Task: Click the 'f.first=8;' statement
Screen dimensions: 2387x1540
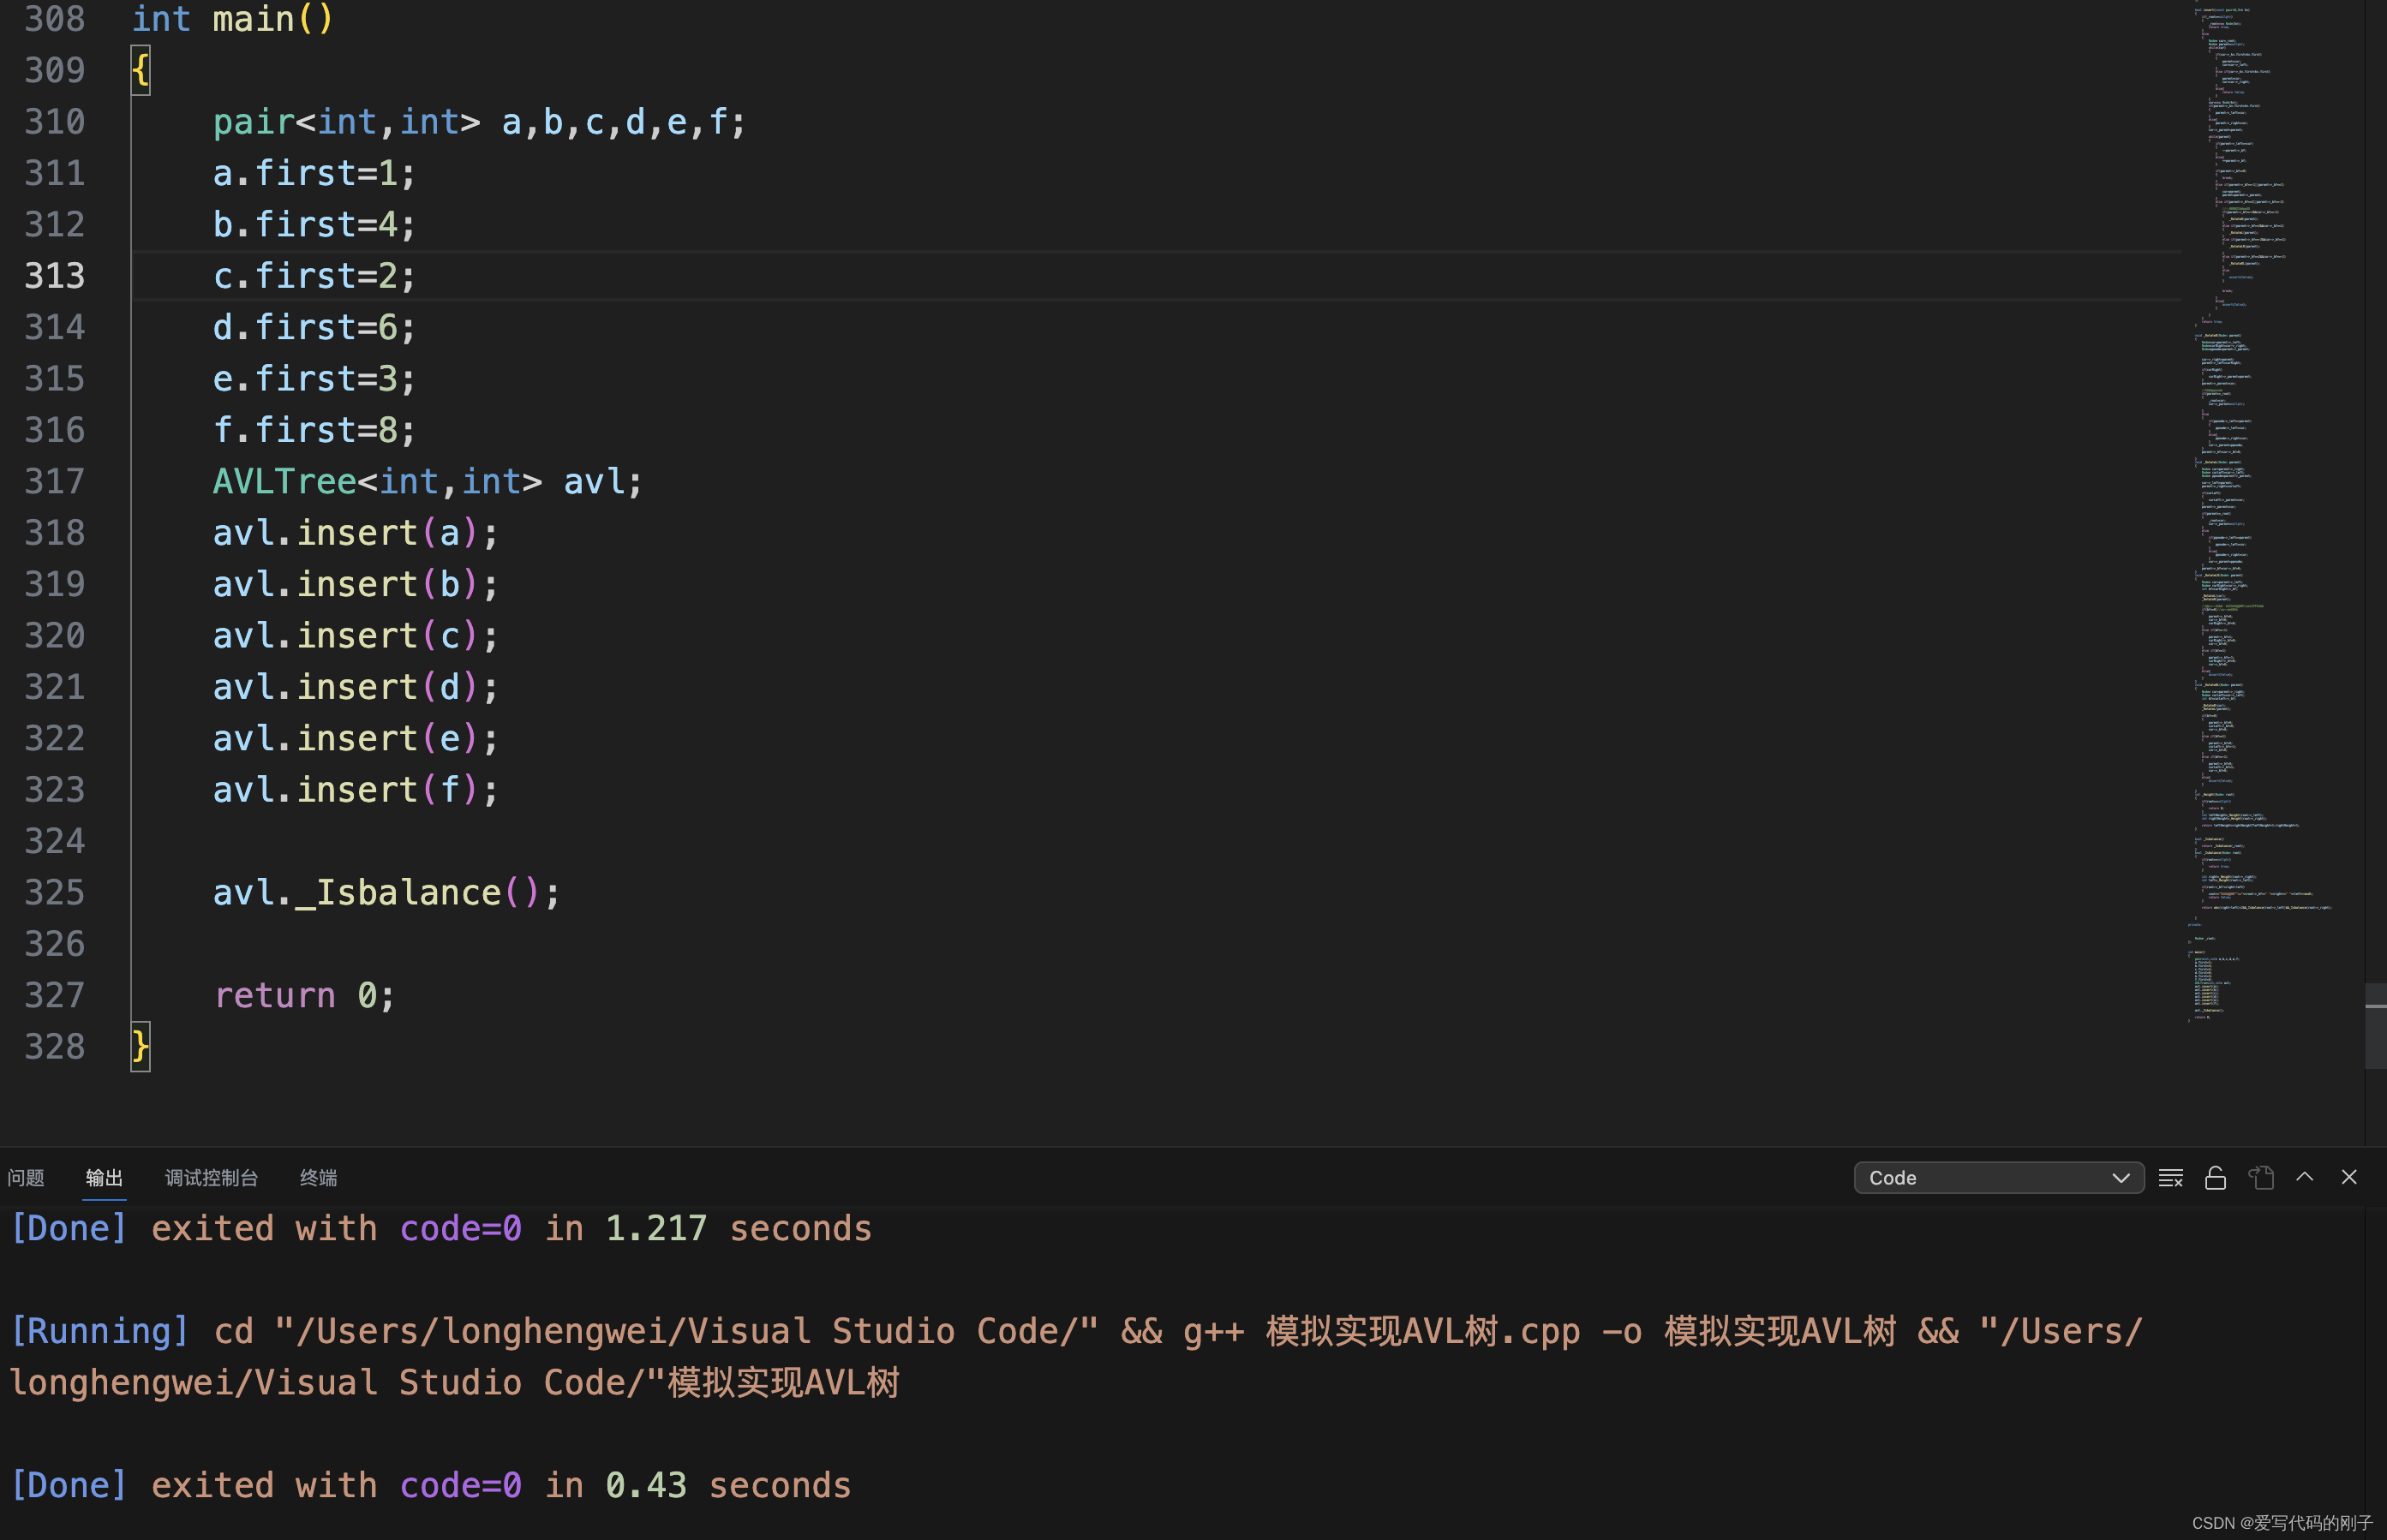Action: (314, 430)
